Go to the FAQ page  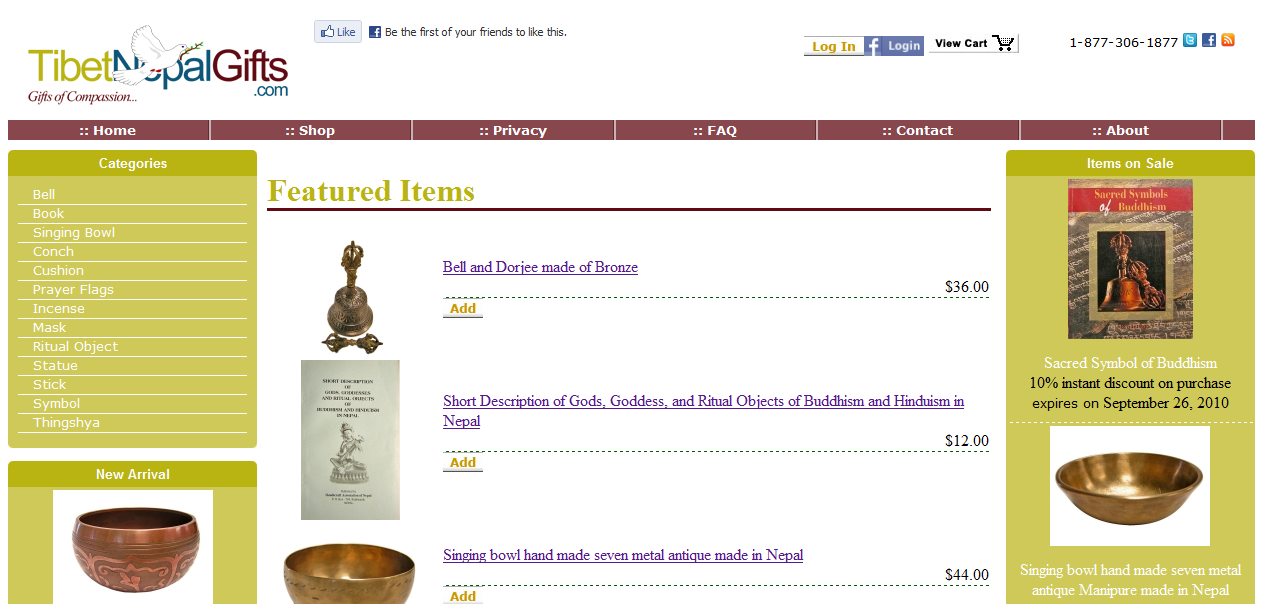coord(715,130)
